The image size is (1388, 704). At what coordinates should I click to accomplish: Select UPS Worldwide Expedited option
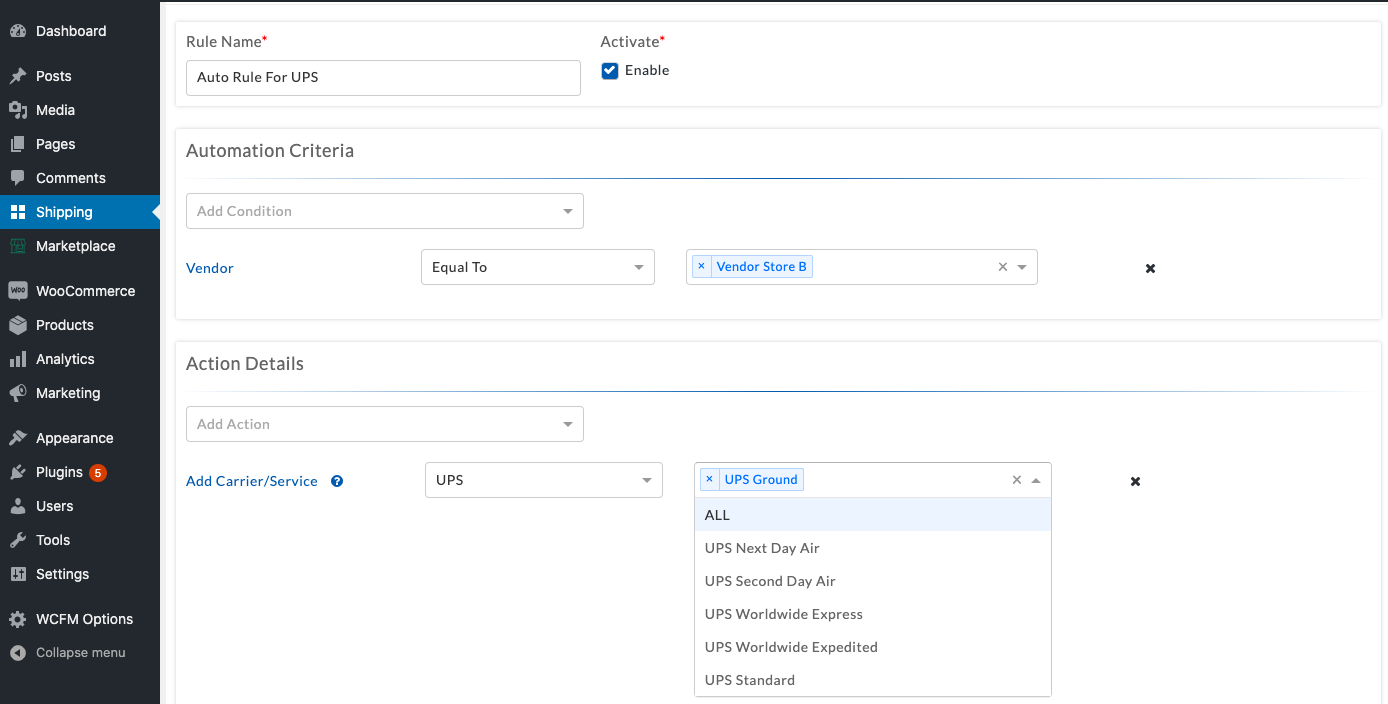tap(872, 647)
